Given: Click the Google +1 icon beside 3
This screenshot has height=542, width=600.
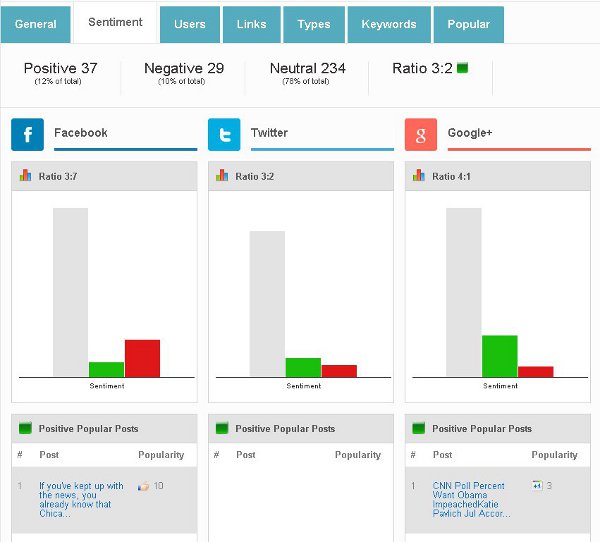Looking at the screenshot, I should (x=537, y=485).
